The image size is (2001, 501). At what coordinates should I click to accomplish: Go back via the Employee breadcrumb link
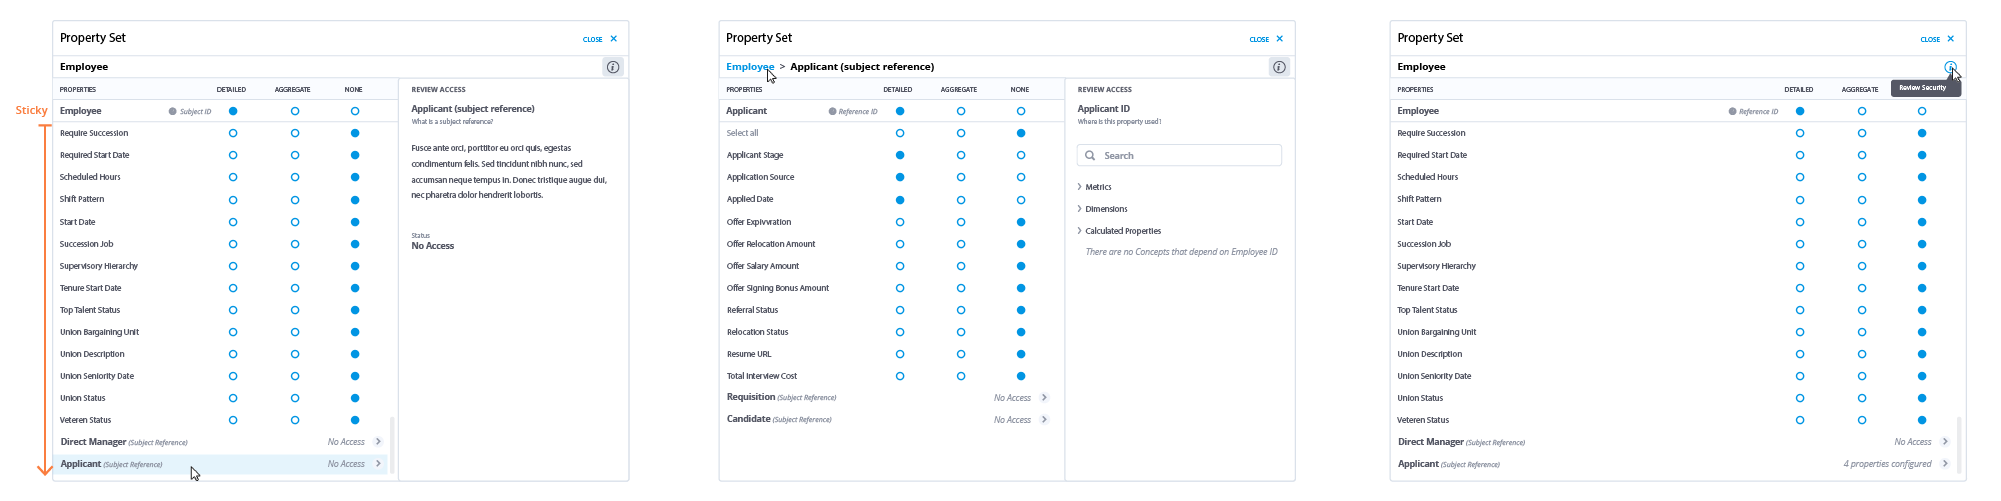(x=749, y=67)
